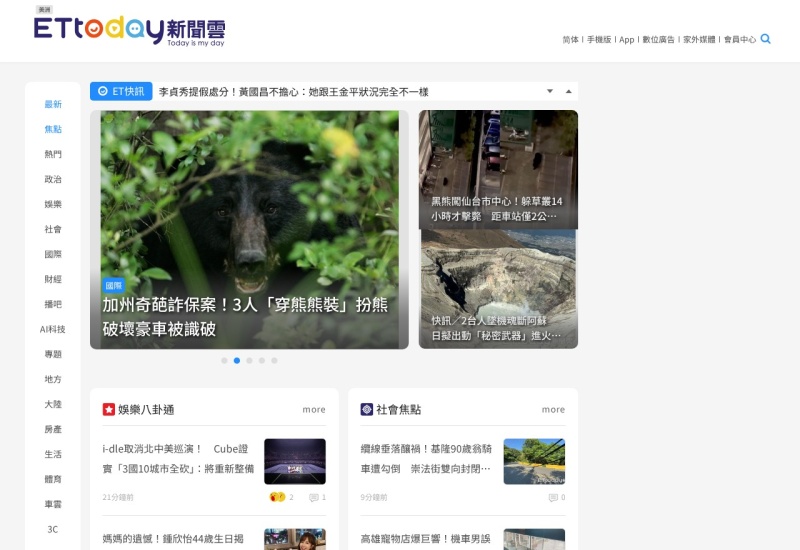Click the 高雄寵物店 article thumbnail
800x550 pixels.
pyautogui.click(x=534, y=539)
